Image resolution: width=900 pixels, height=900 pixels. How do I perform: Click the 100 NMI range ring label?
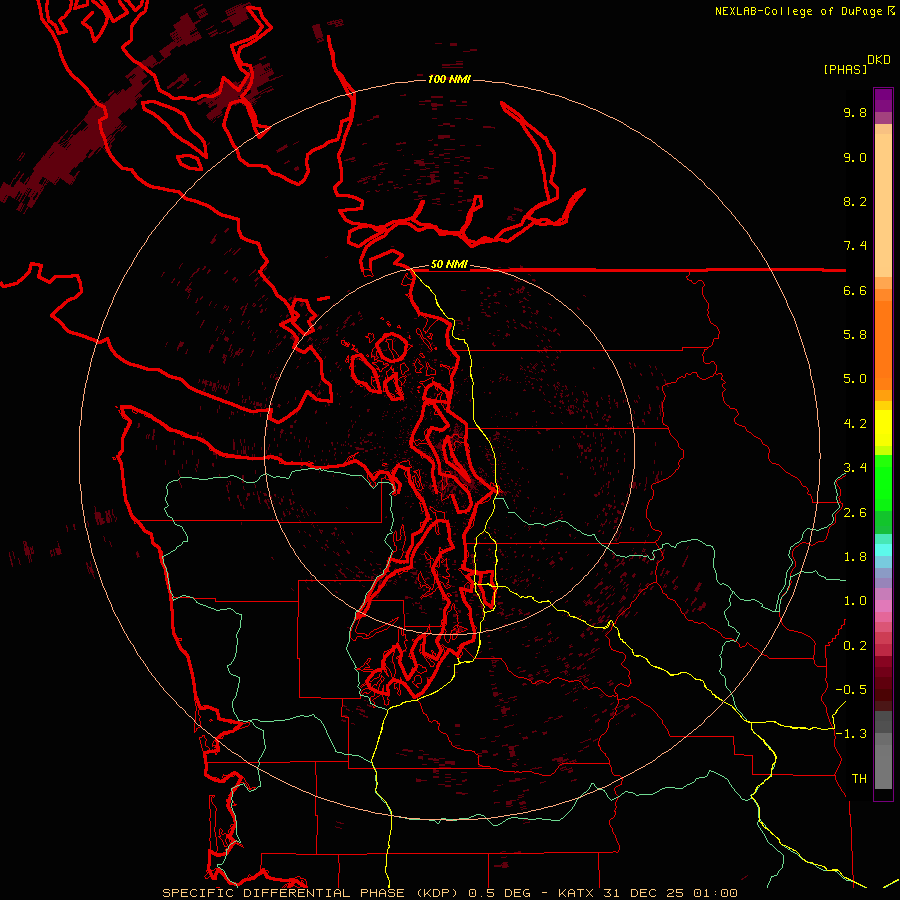(x=449, y=79)
